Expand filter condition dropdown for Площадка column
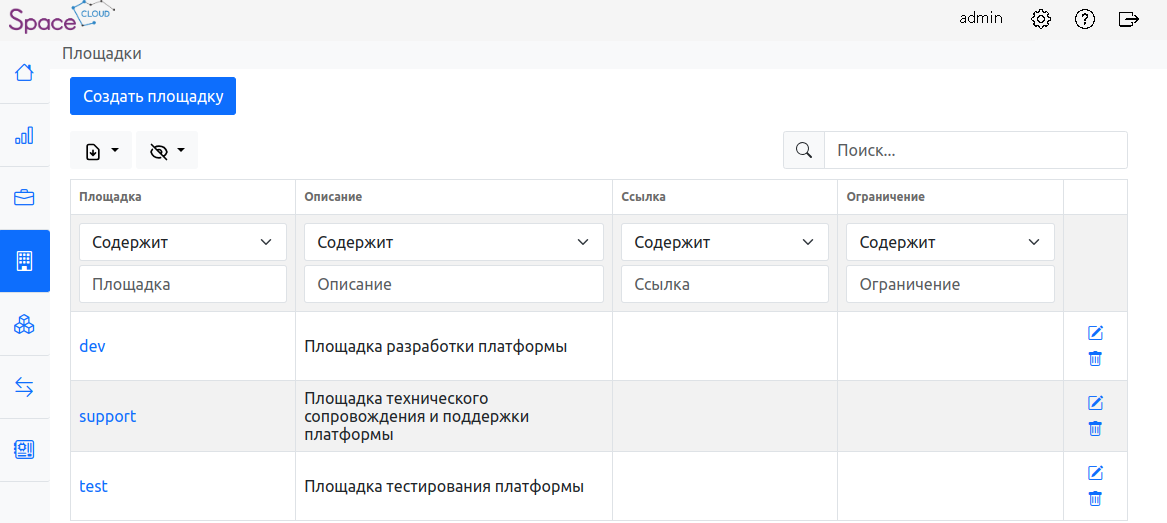This screenshot has height=523, width=1167. [183, 242]
